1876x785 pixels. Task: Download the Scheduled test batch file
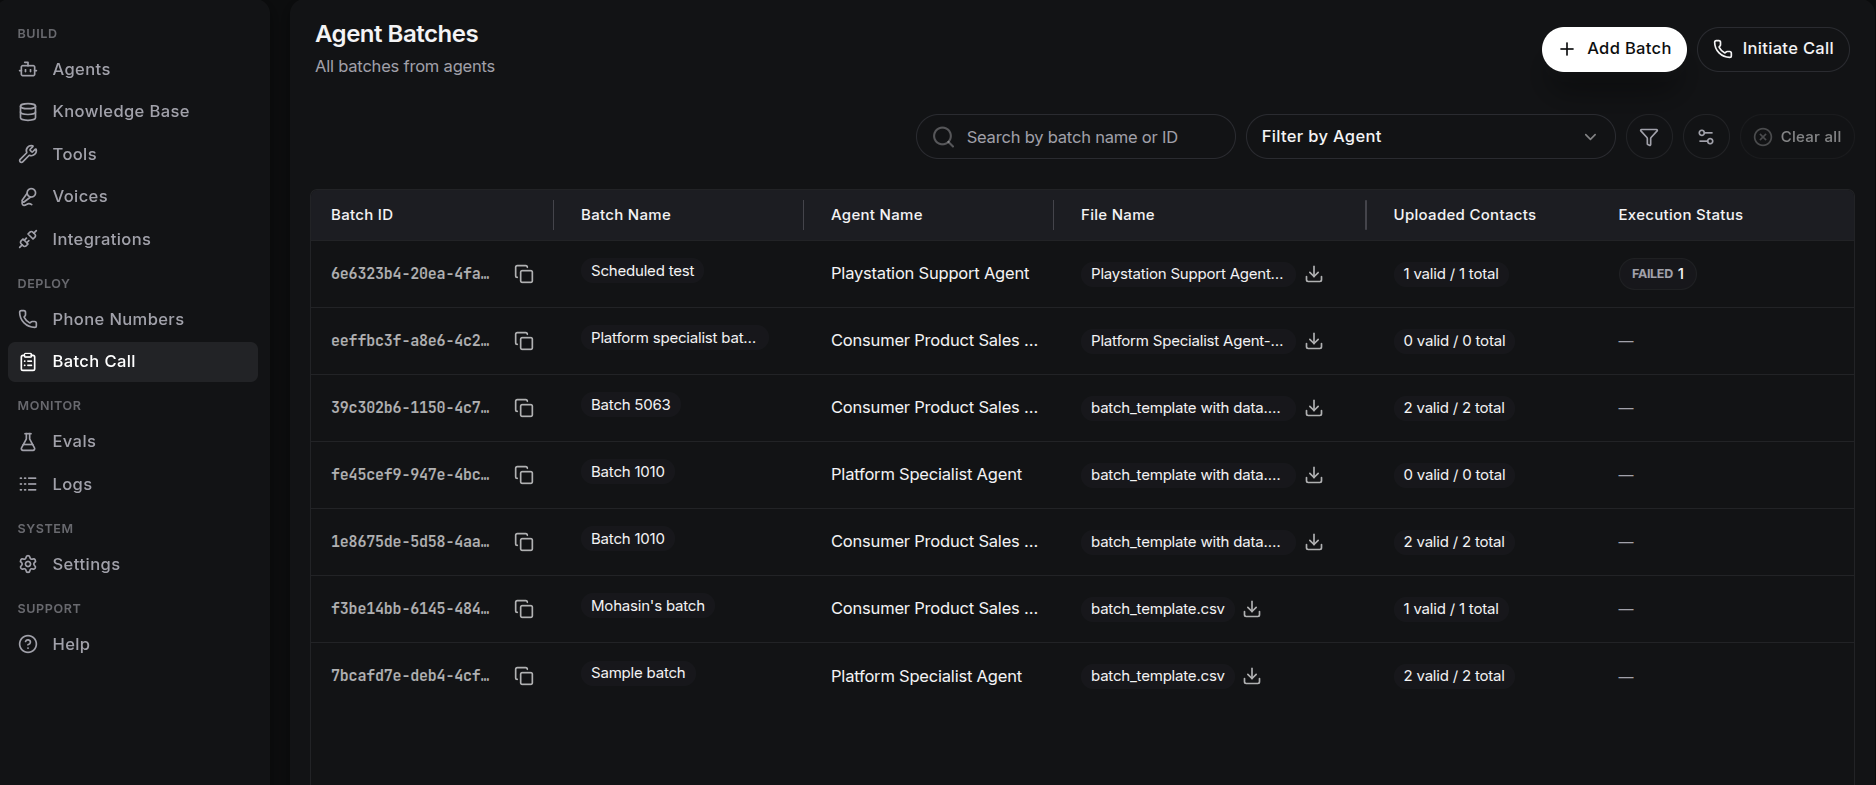[x=1314, y=274]
